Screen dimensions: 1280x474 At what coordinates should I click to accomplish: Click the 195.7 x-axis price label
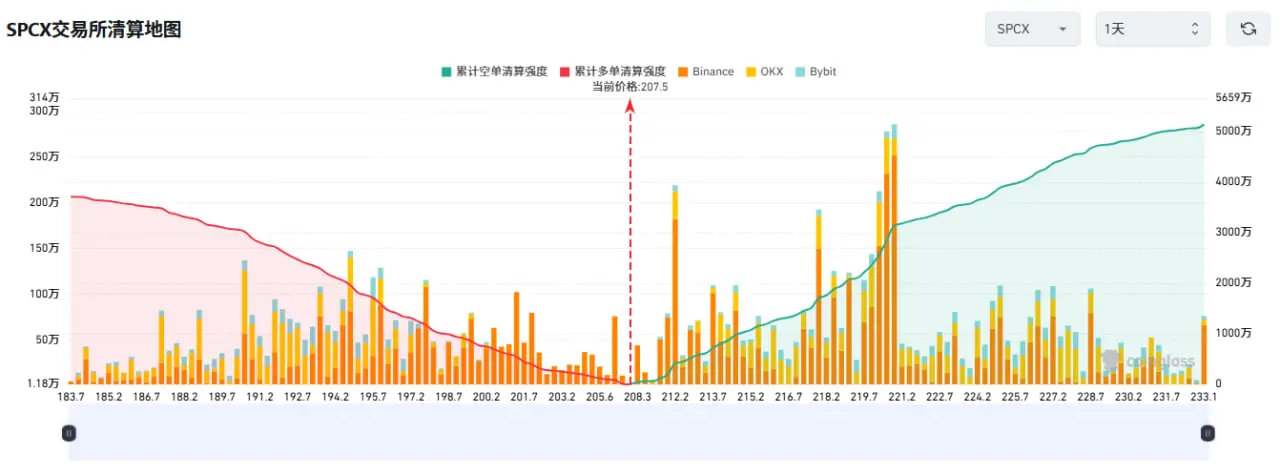click(x=373, y=397)
